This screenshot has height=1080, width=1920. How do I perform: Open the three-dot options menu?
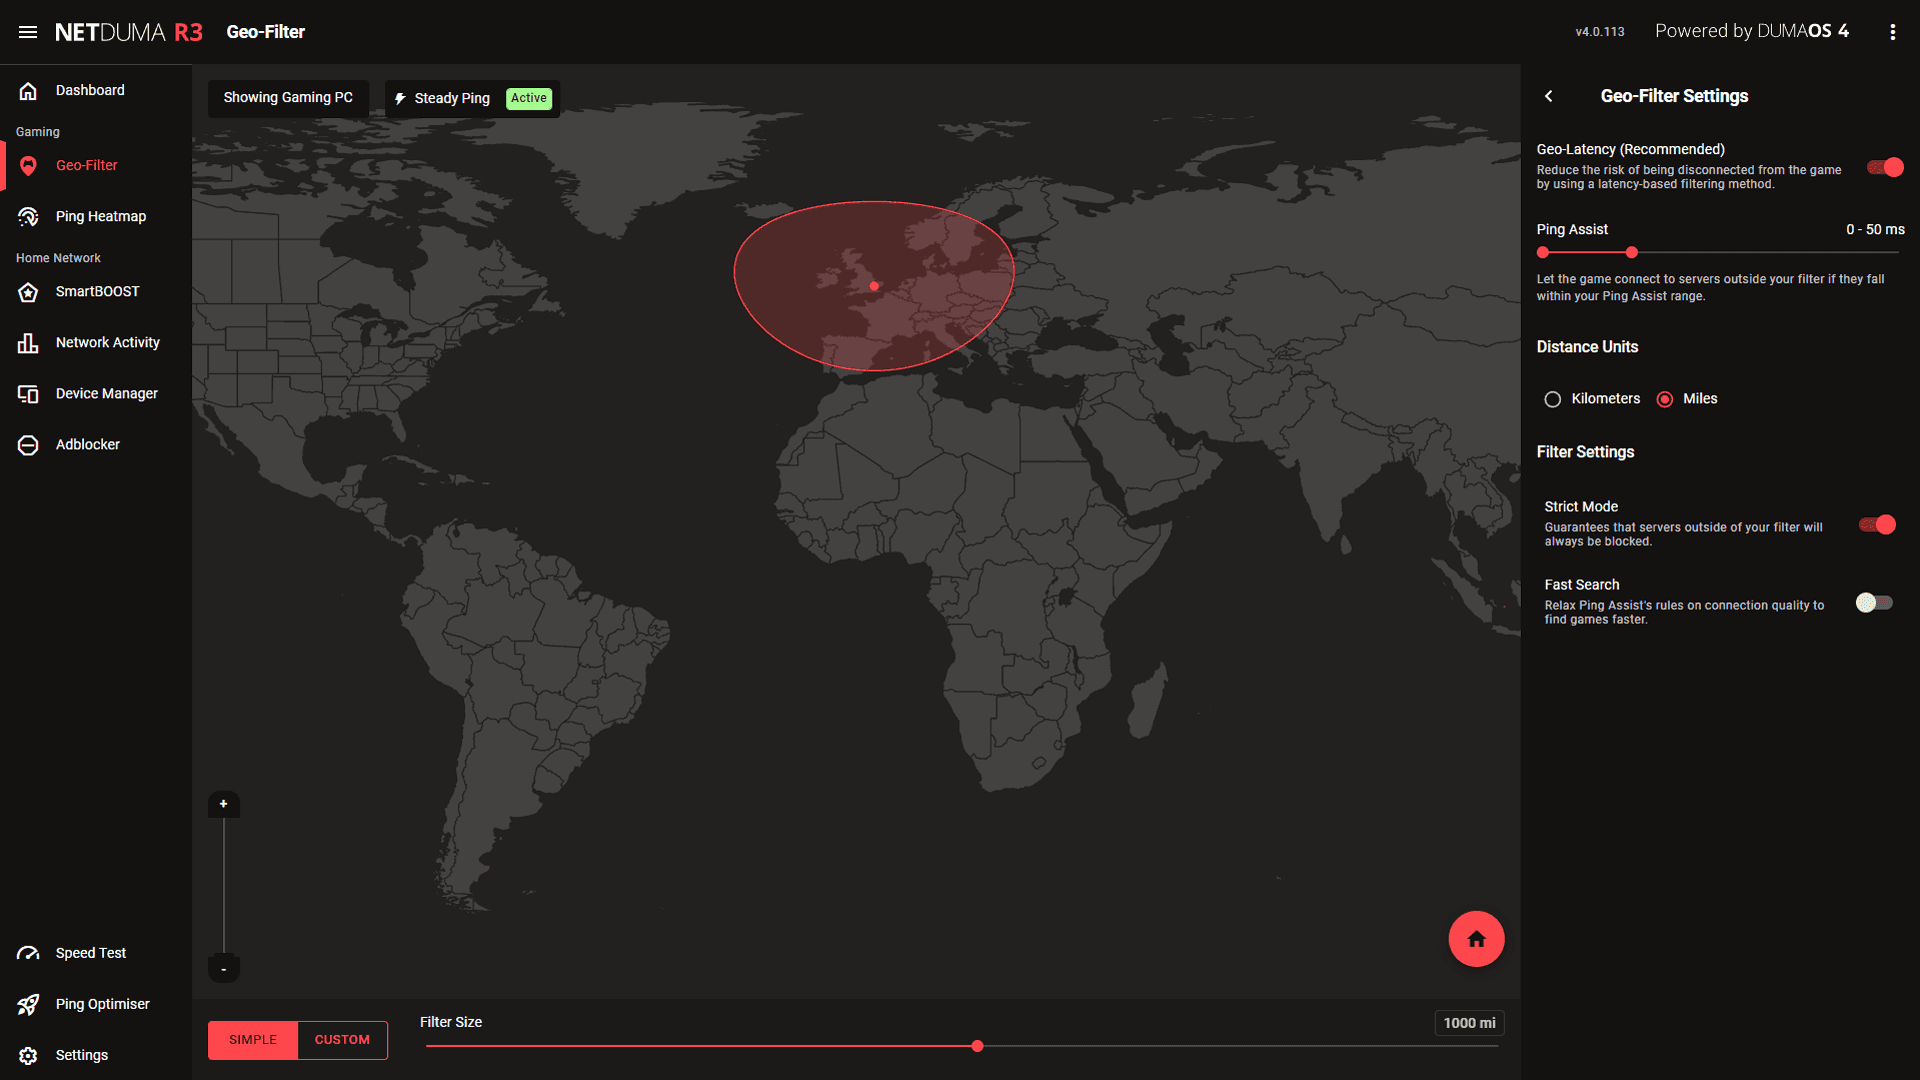(x=1892, y=31)
